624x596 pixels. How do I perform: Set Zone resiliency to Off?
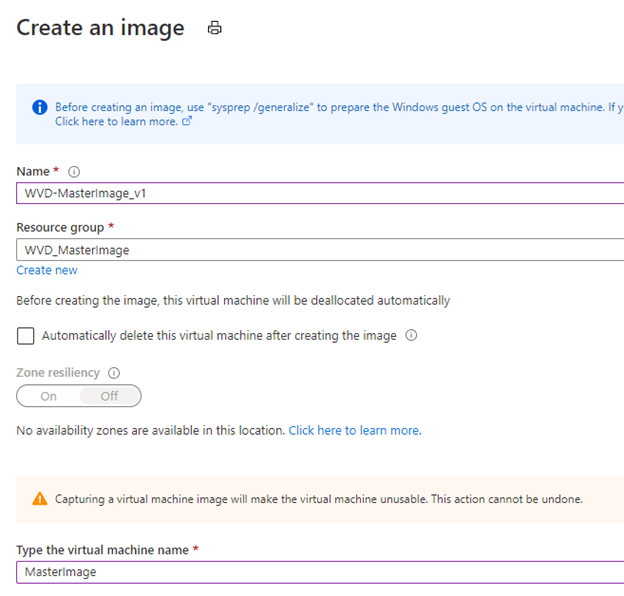[109, 396]
